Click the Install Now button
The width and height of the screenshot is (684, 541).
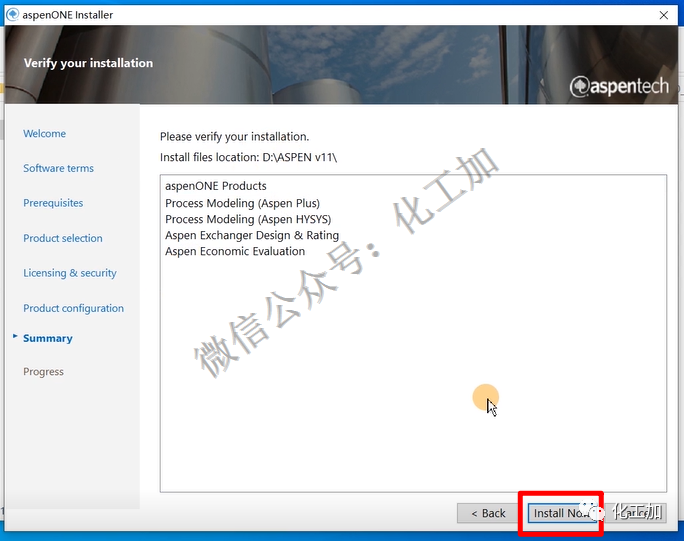tap(561, 513)
